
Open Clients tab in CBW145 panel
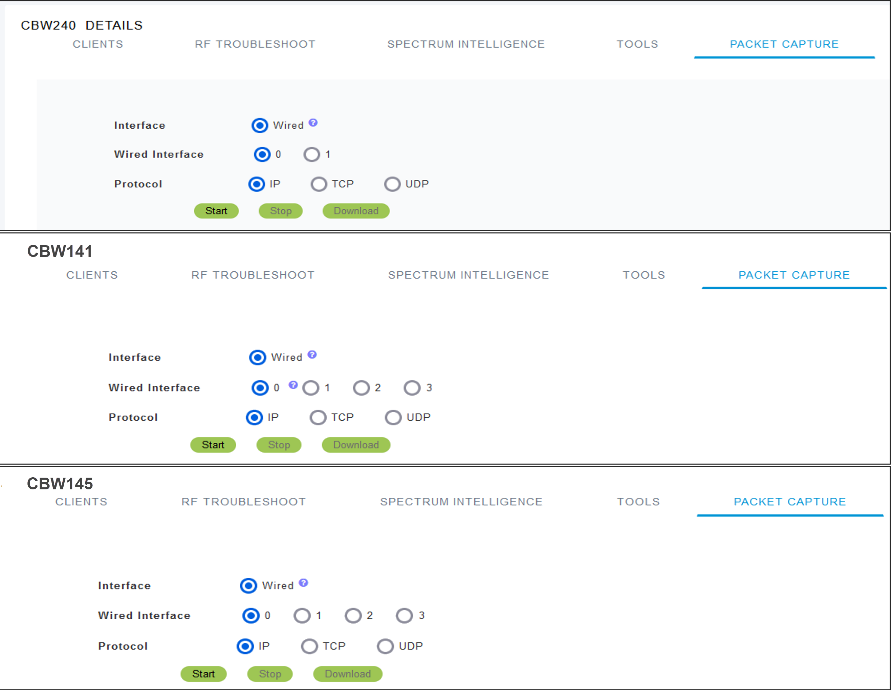click(81, 502)
